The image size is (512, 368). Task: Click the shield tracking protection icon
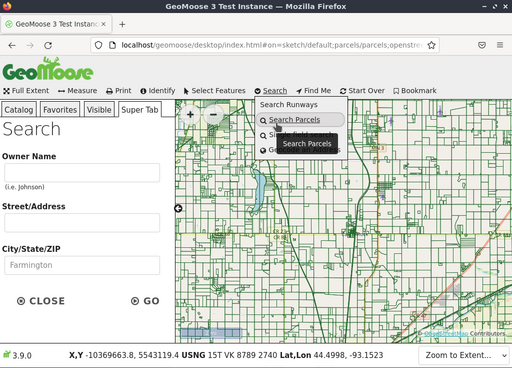[x=98, y=45]
